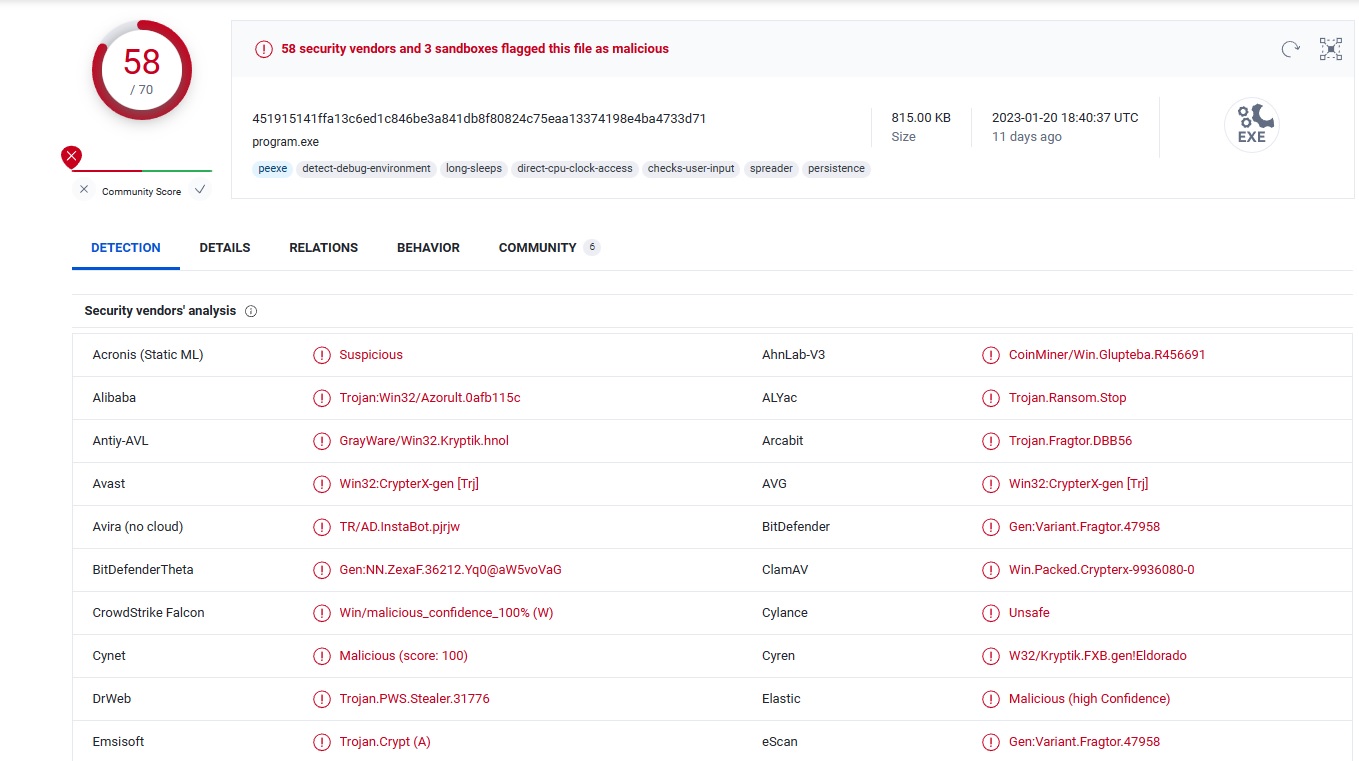
Task: Click the Trojan.Fragtor.DBB56 detection
Action: [1070, 441]
